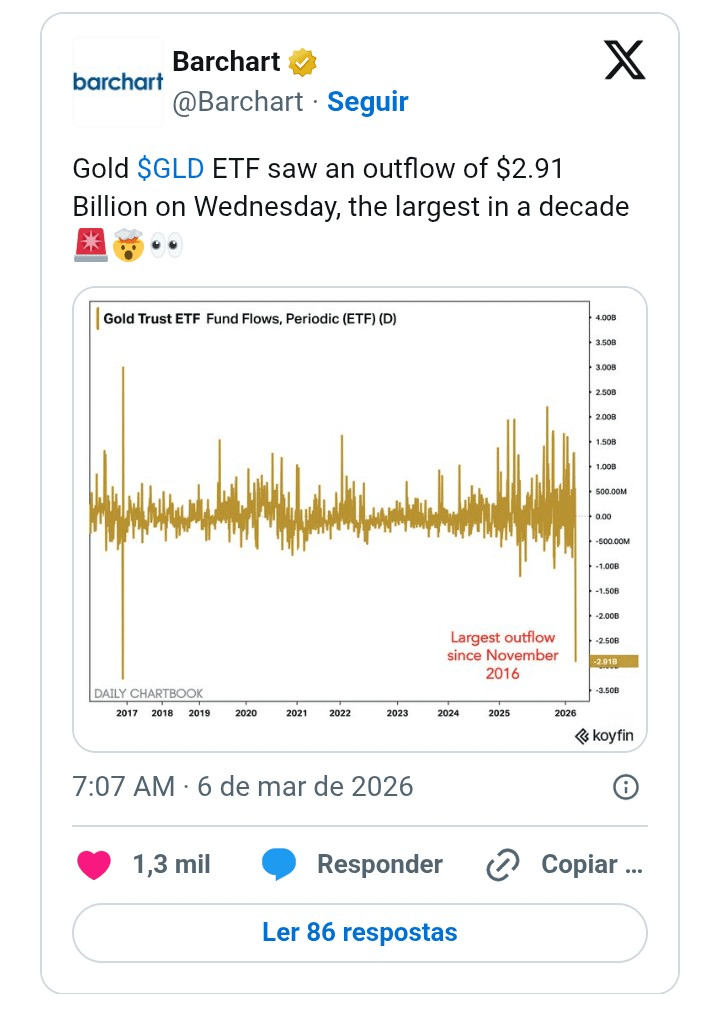The image size is (720, 1018).
Task: Open the Barchart display name
Action: 226,62
